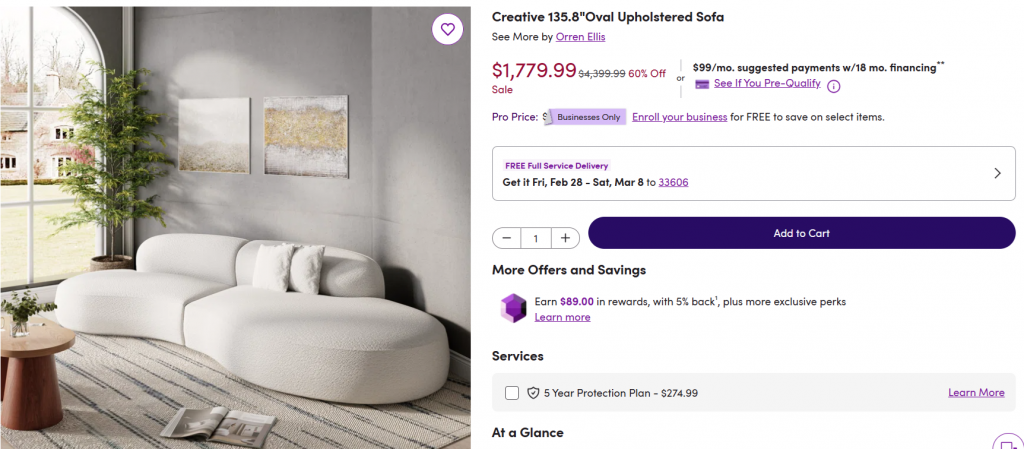The height and width of the screenshot is (449, 1024).
Task: Click Enroll your business link
Action: [x=679, y=117]
